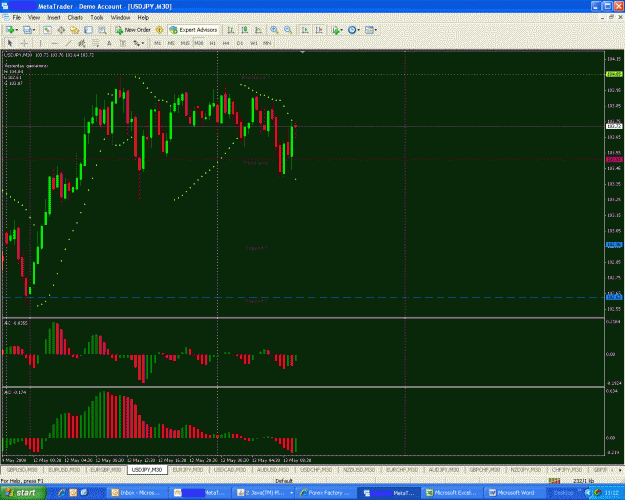
Task: Toggle the Navigator panel icon
Action: click(x=75, y=30)
